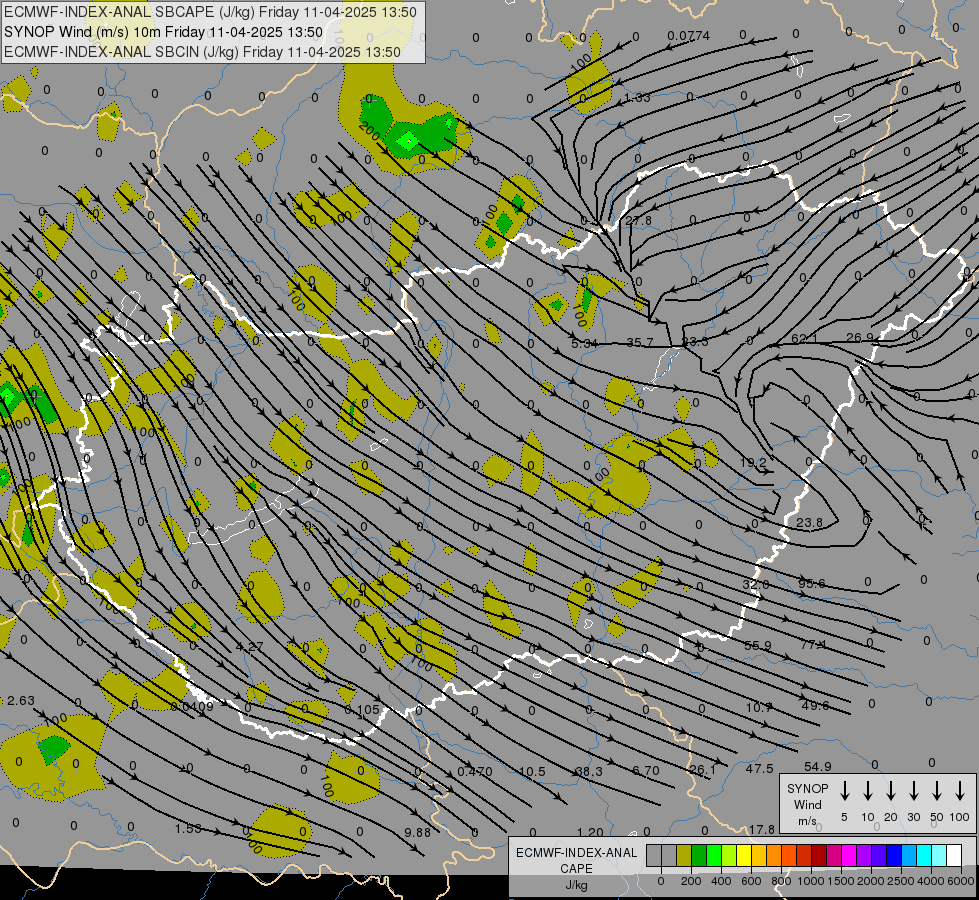
Task: Click the SBCIN title line in header
Action: [x=202, y=52]
